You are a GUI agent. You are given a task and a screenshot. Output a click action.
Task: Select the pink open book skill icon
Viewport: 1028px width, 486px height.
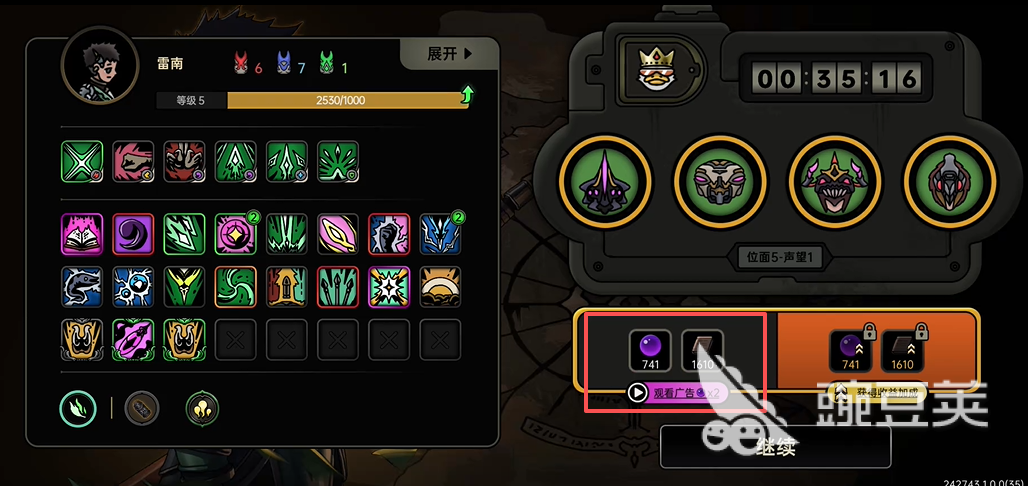(x=82, y=234)
